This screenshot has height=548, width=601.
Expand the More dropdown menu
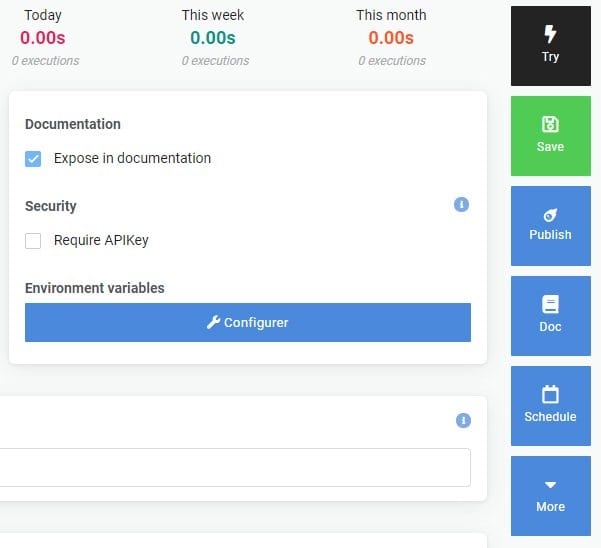[x=550, y=495]
